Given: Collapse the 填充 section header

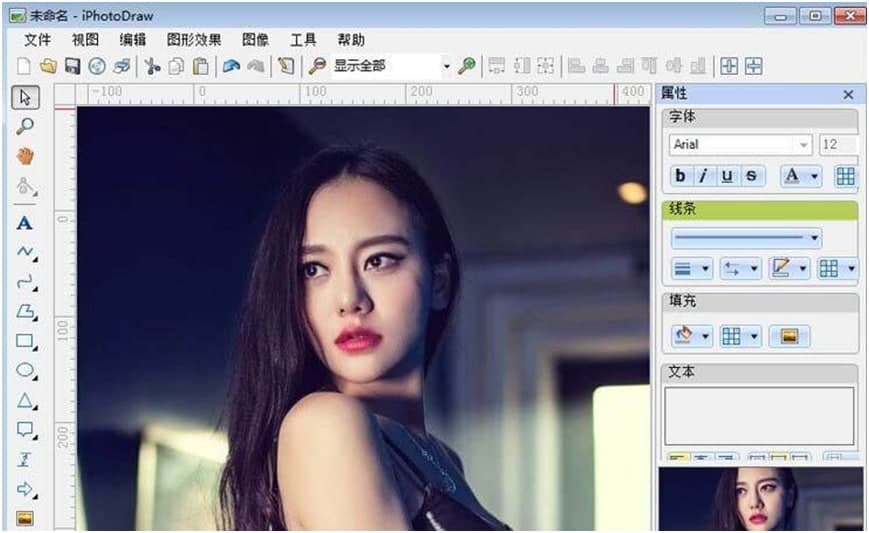Looking at the screenshot, I should [x=760, y=301].
